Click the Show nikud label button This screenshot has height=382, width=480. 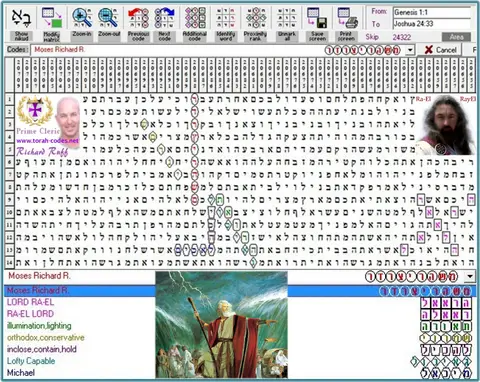click(22, 36)
